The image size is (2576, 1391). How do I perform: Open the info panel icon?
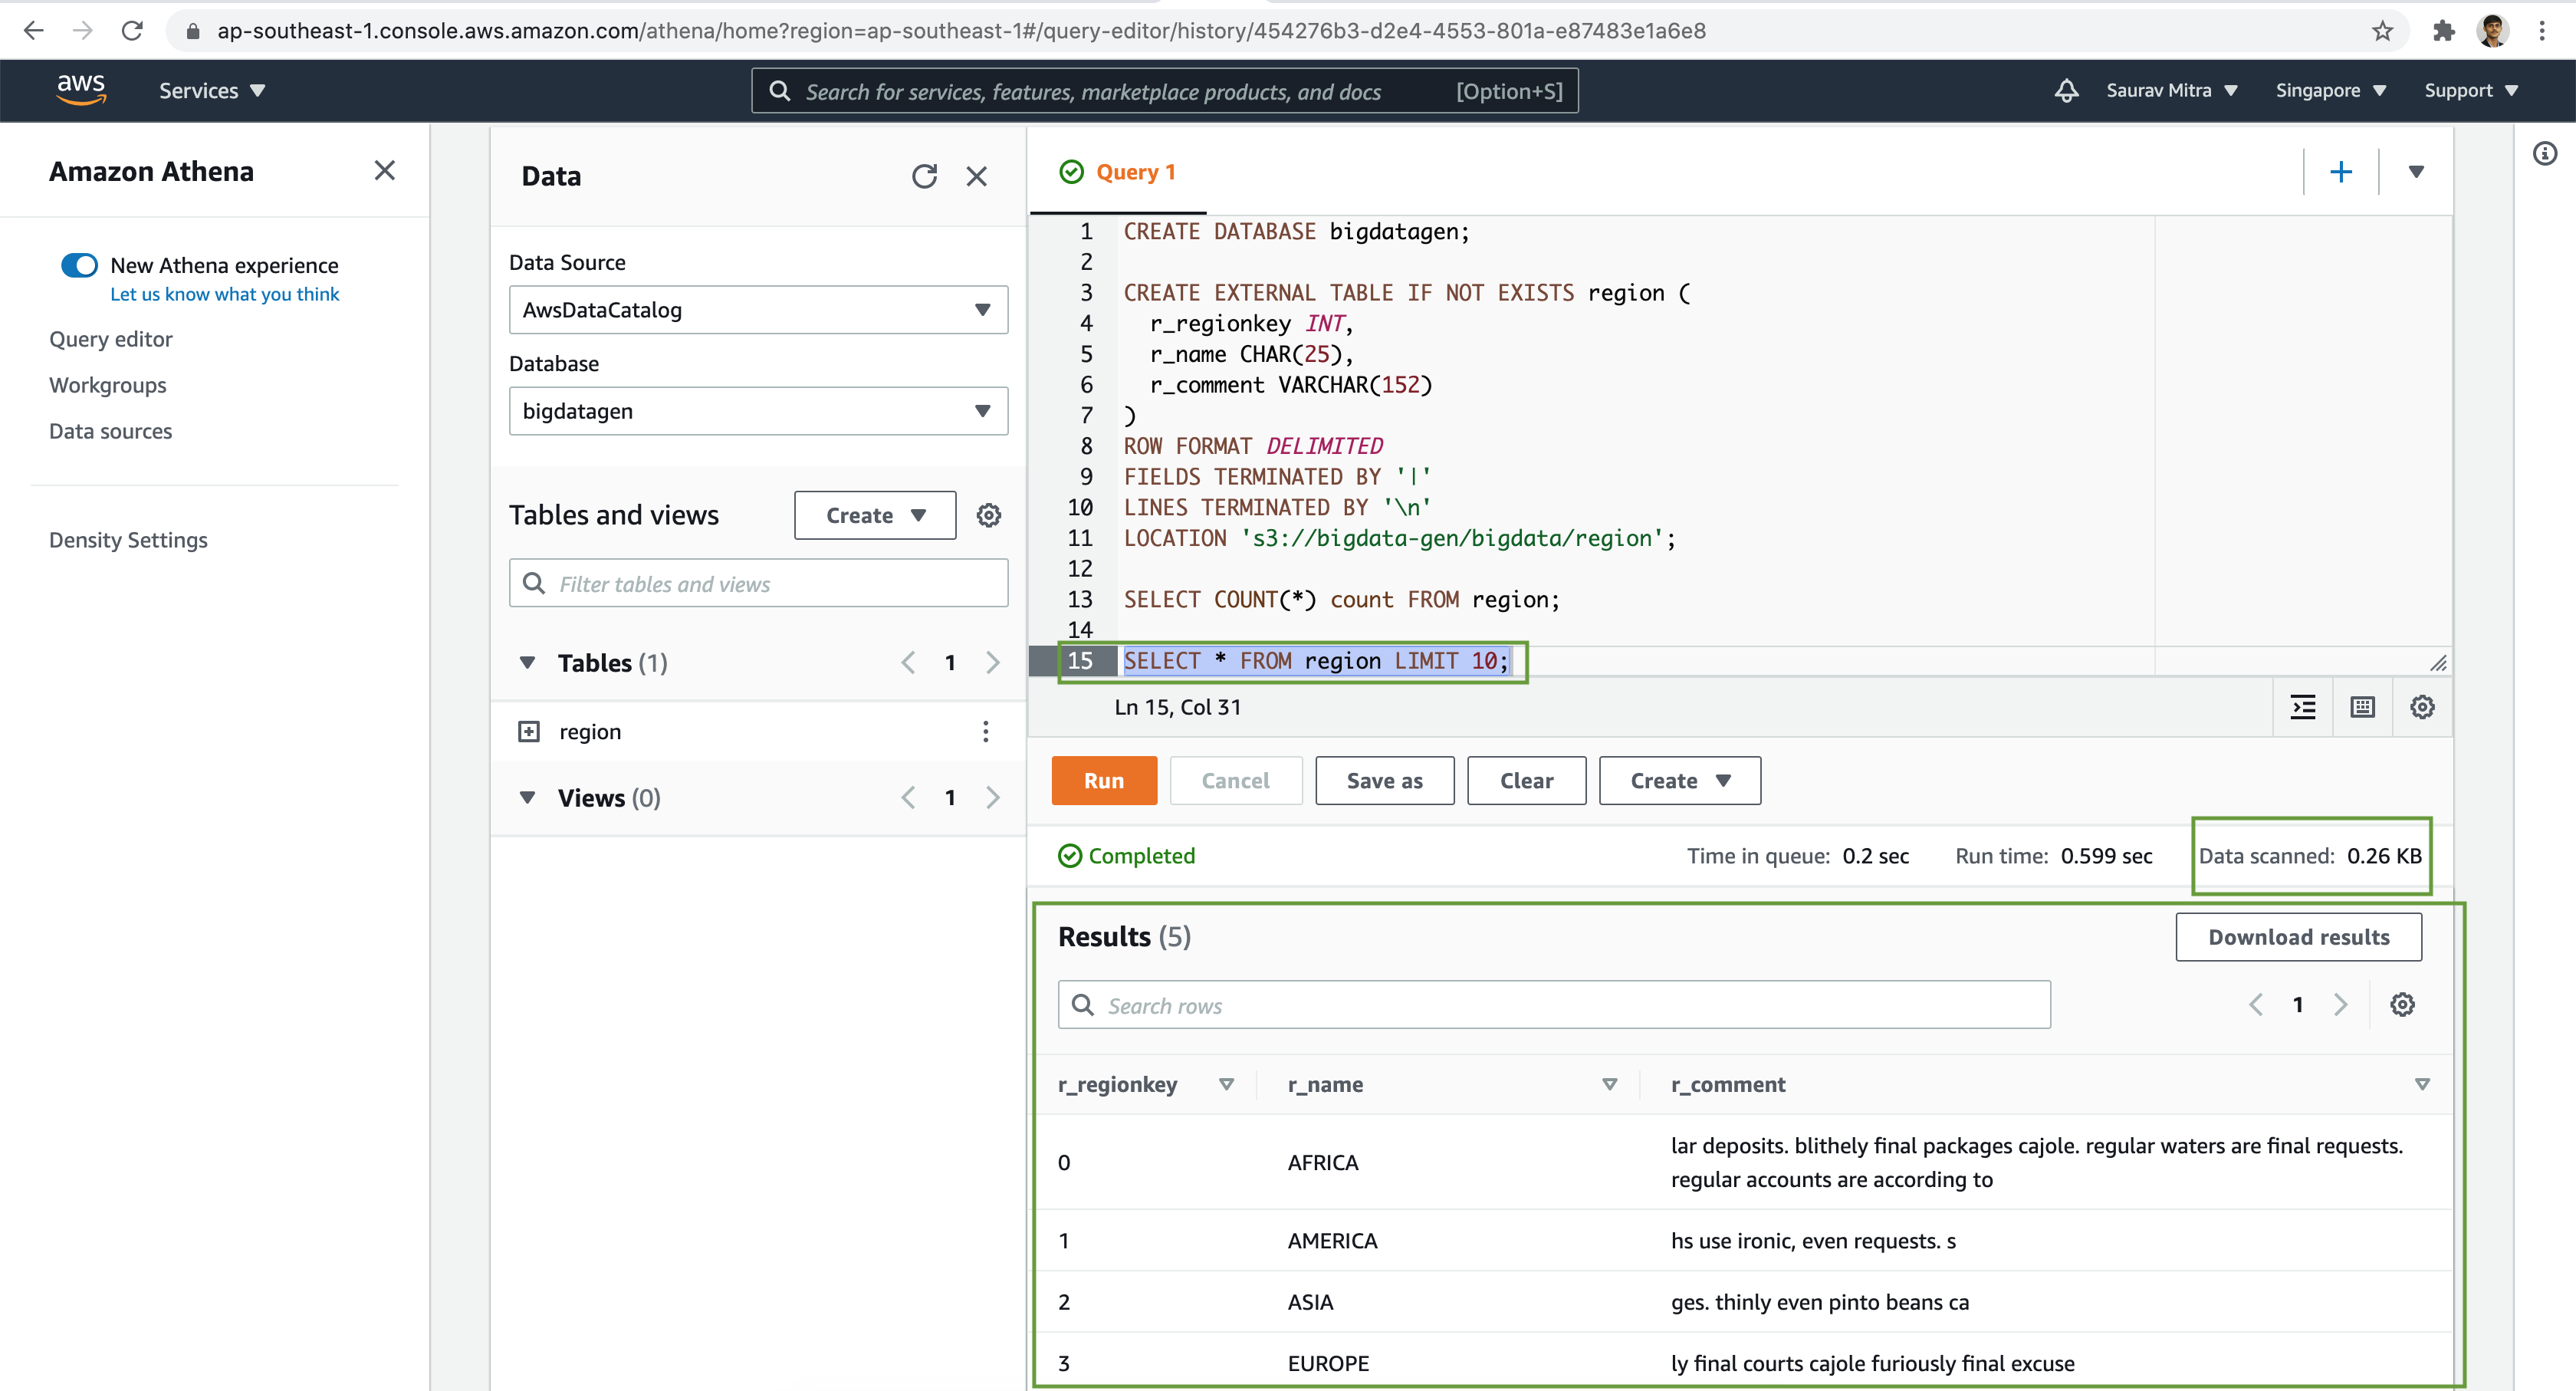tap(2545, 154)
